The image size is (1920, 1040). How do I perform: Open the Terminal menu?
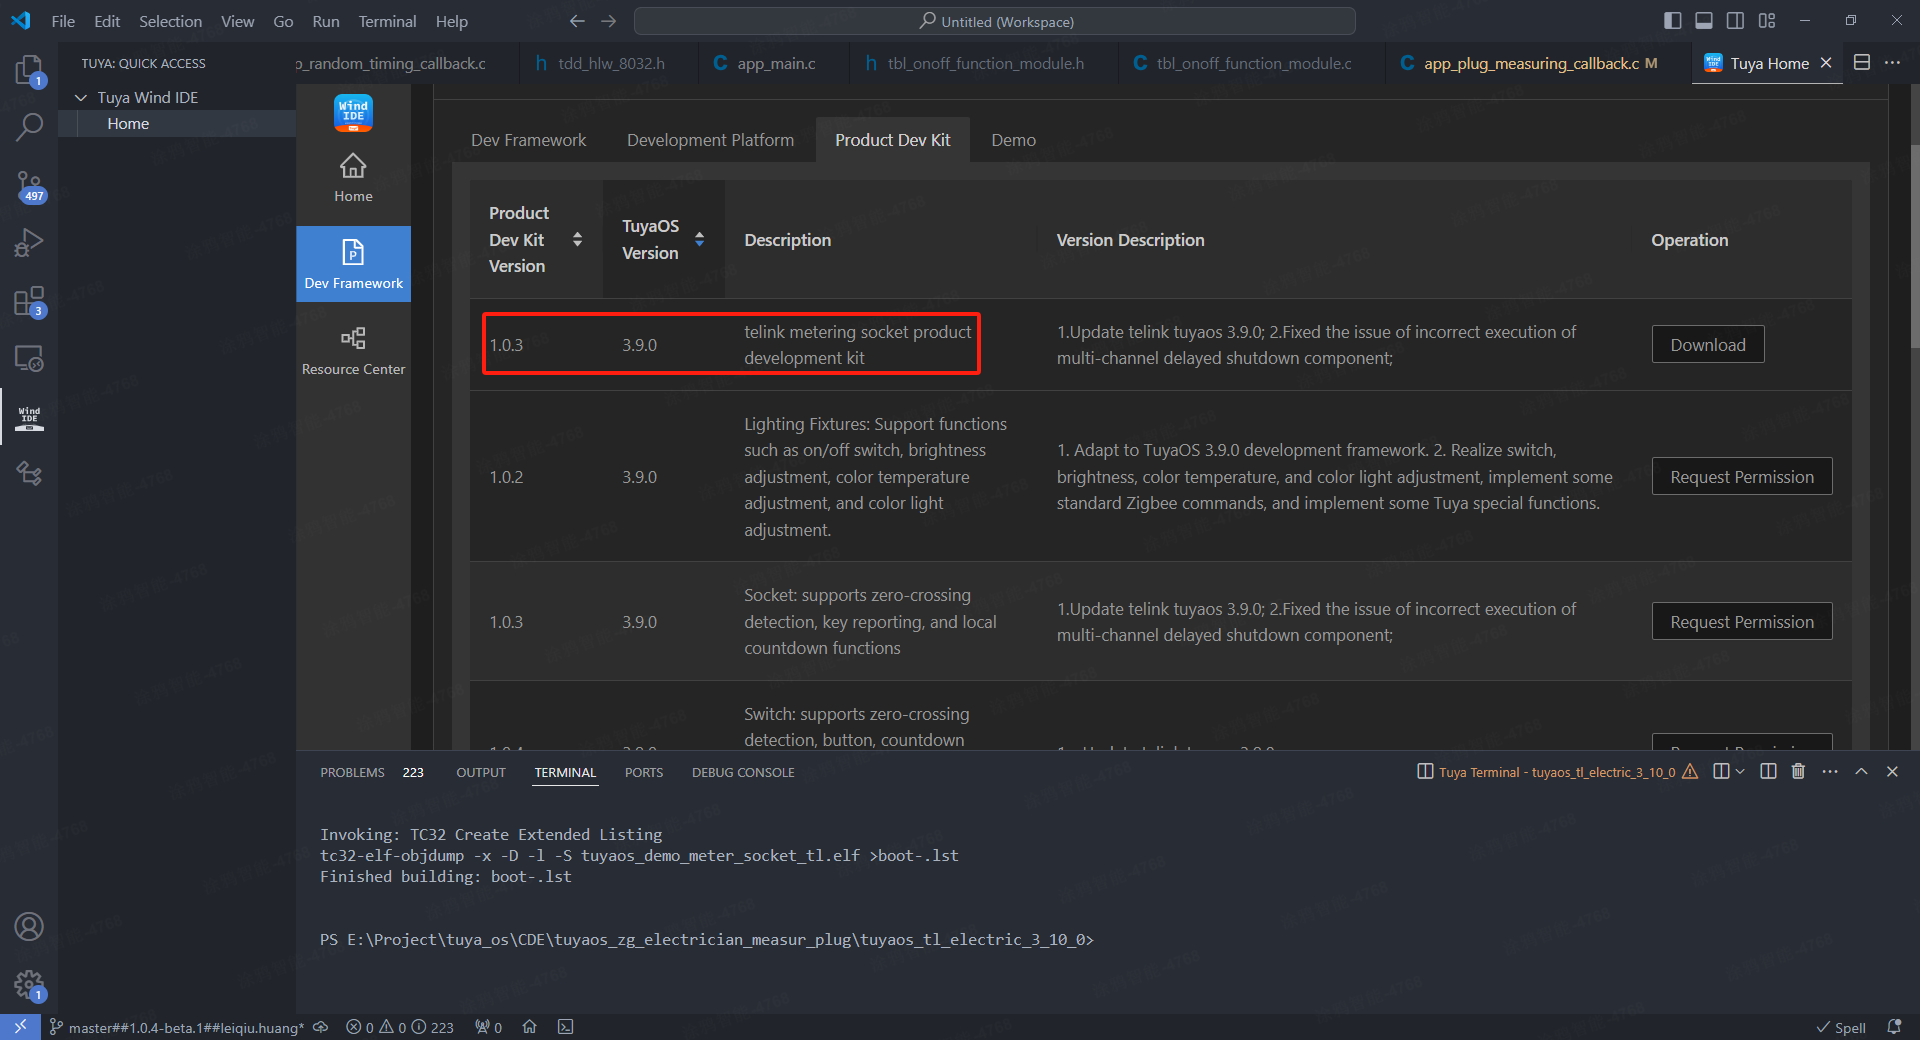click(387, 21)
